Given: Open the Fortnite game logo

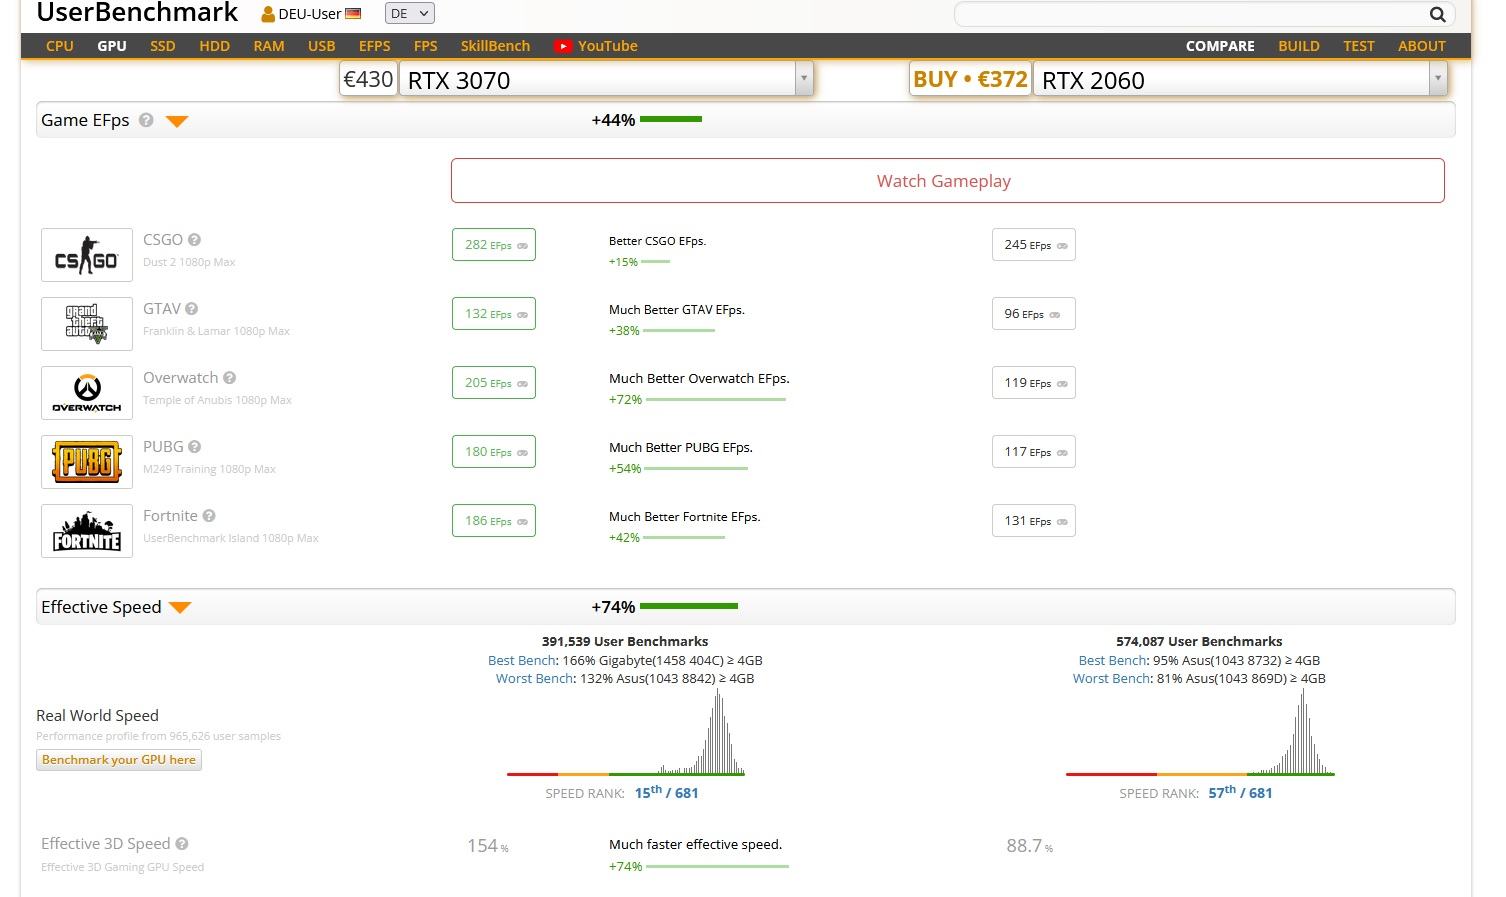Looking at the screenshot, I should click(x=87, y=531).
